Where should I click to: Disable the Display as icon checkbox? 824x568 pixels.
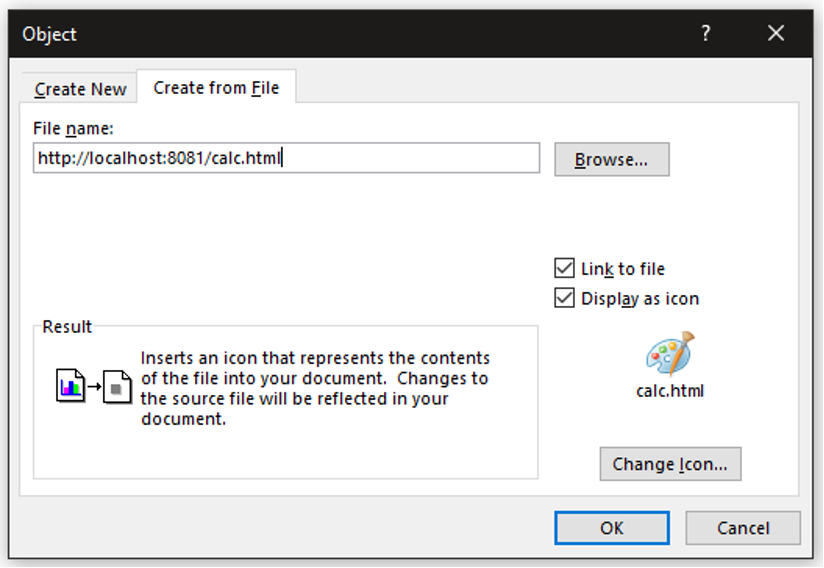565,298
